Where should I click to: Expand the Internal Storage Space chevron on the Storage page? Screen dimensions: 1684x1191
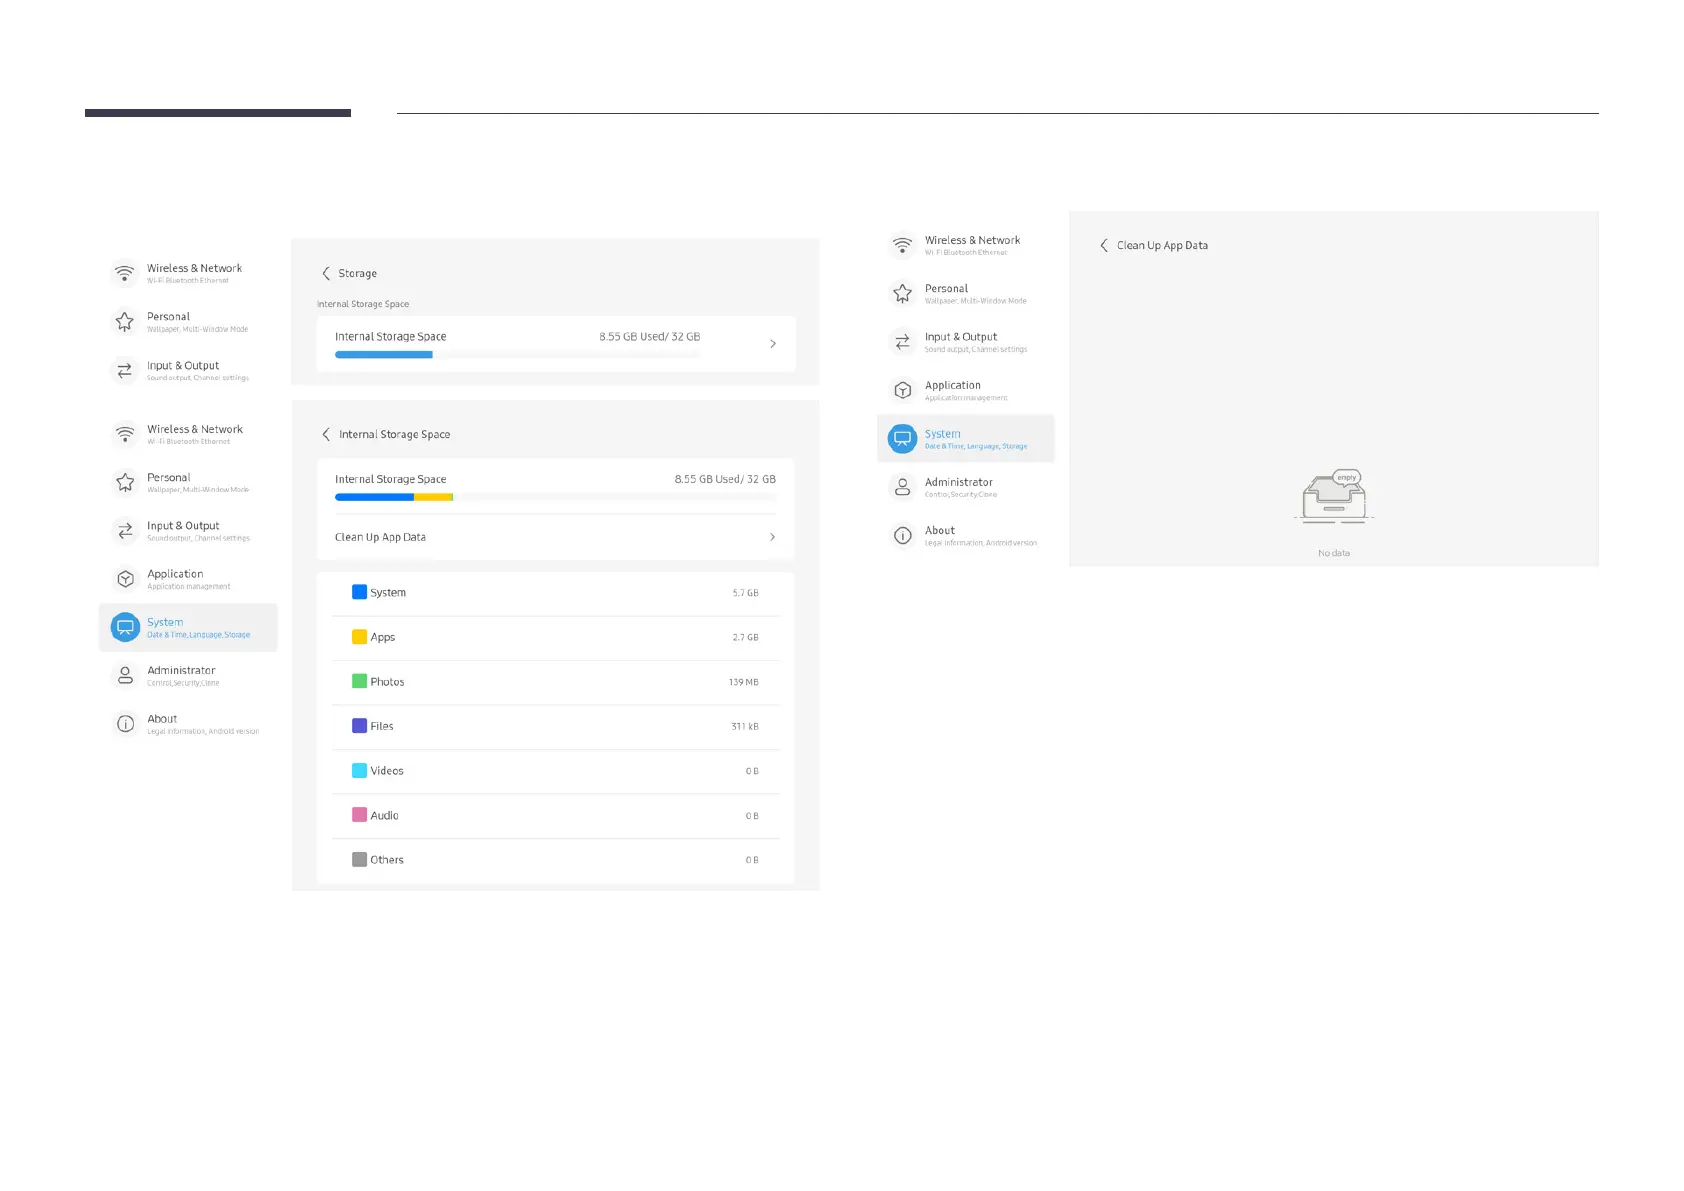point(772,344)
